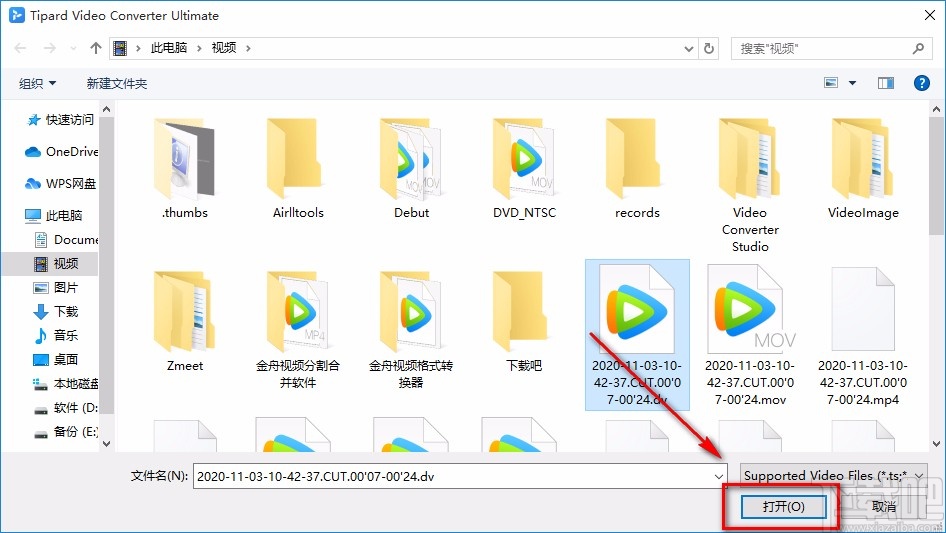Open the view options dropdown arrow
The height and width of the screenshot is (533, 946).
(x=852, y=83)
